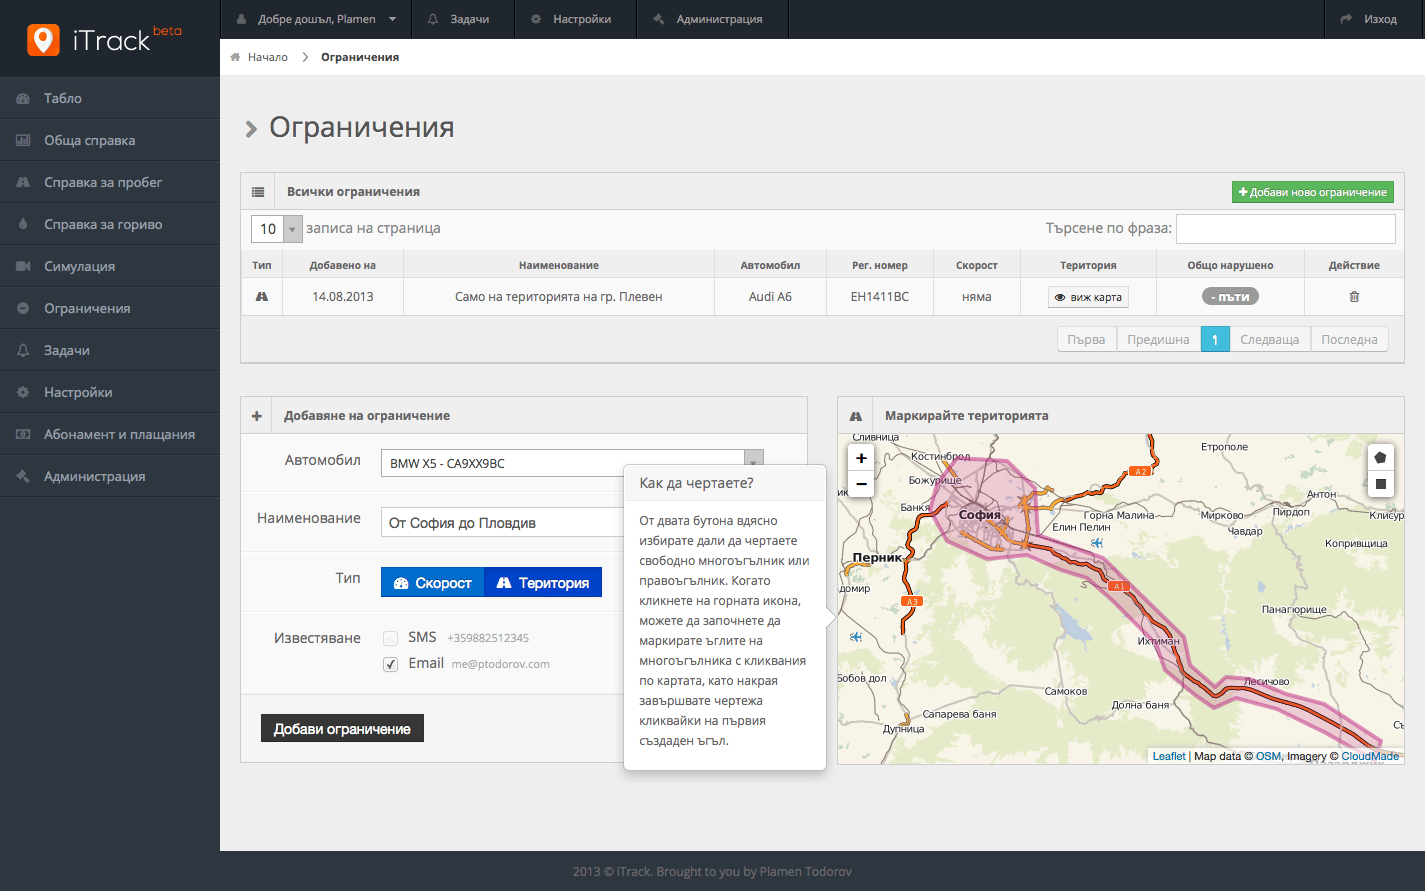Click the road type icon in the Плевен row
Screen dimensions: 1425x891
point(262,297)
